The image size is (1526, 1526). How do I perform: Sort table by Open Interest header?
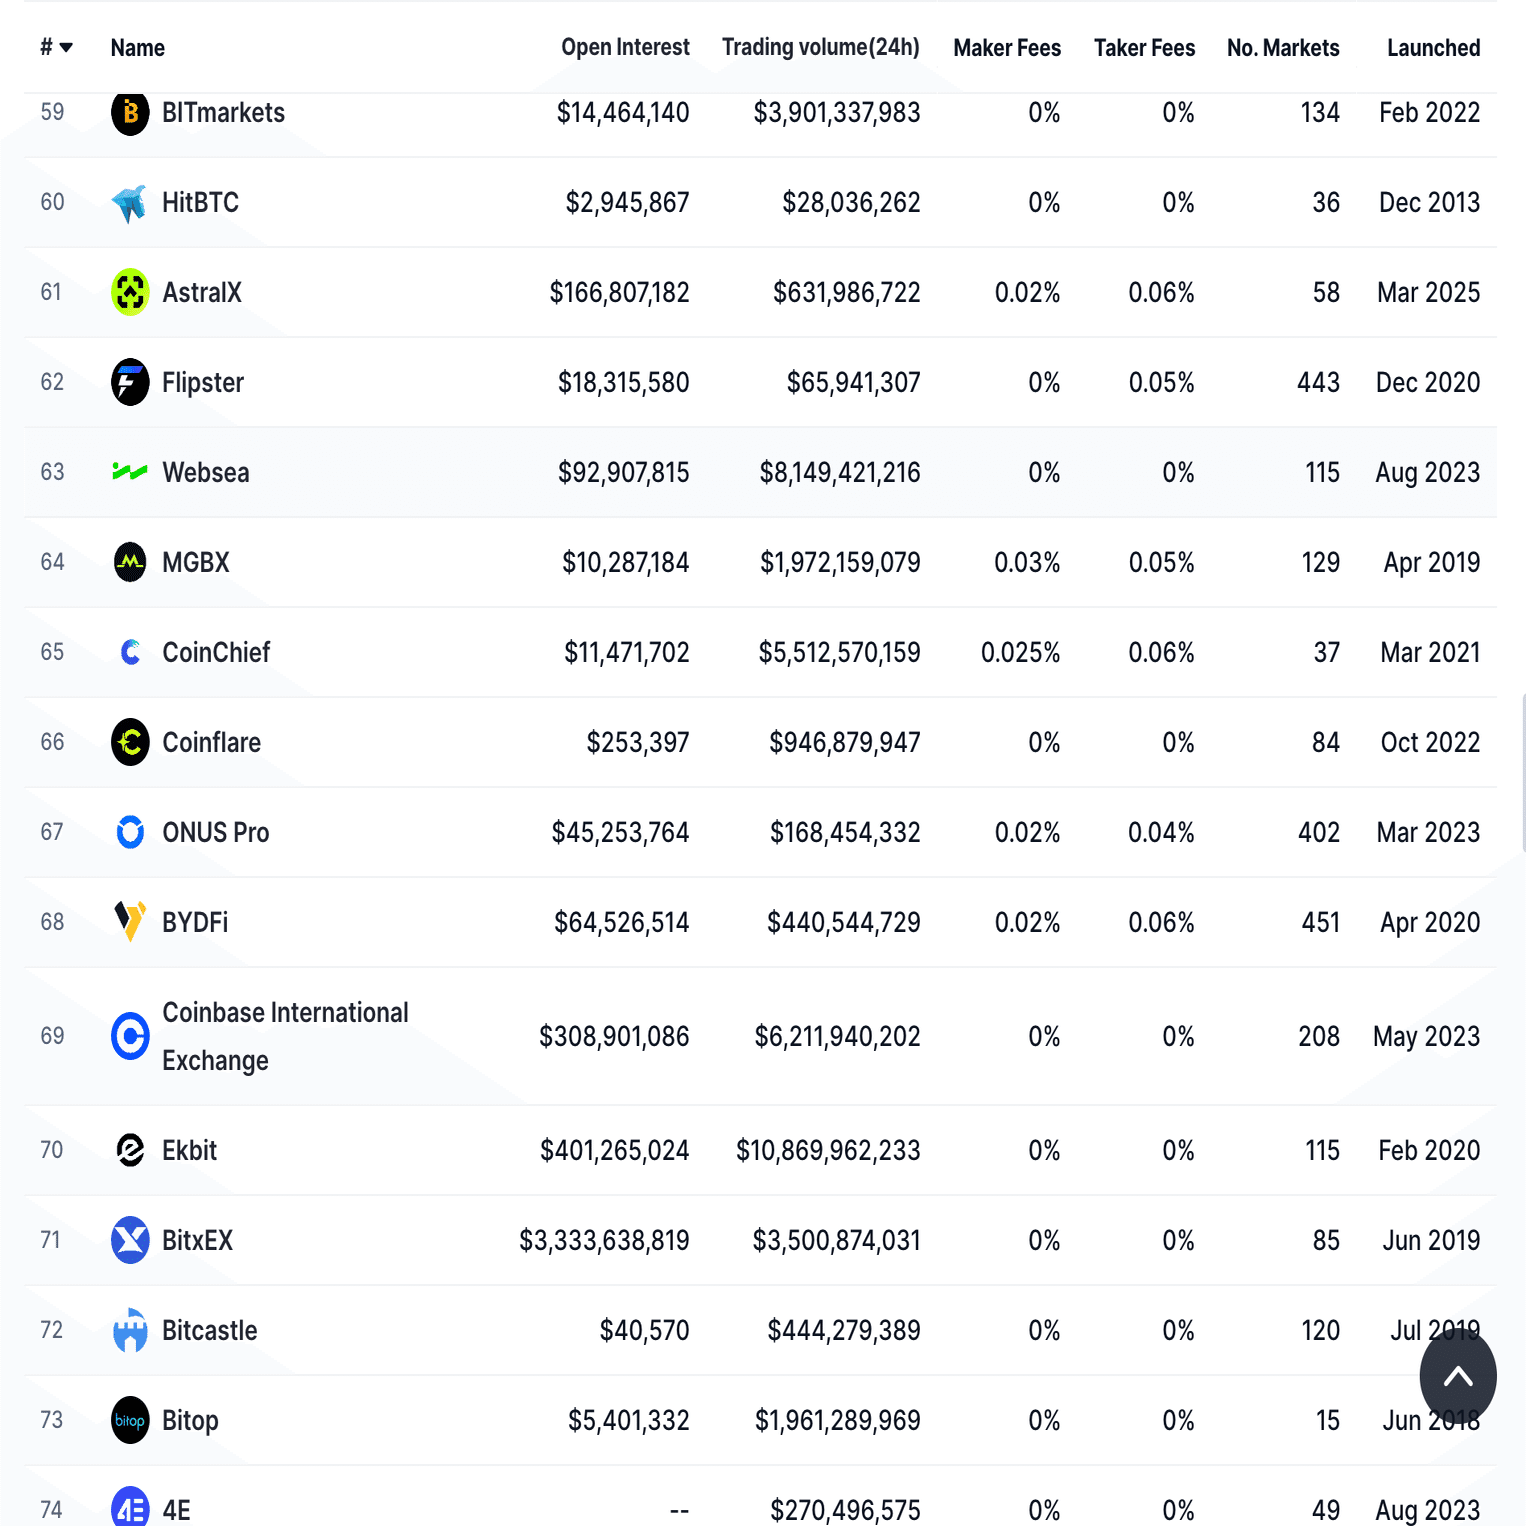click(625, 47)
